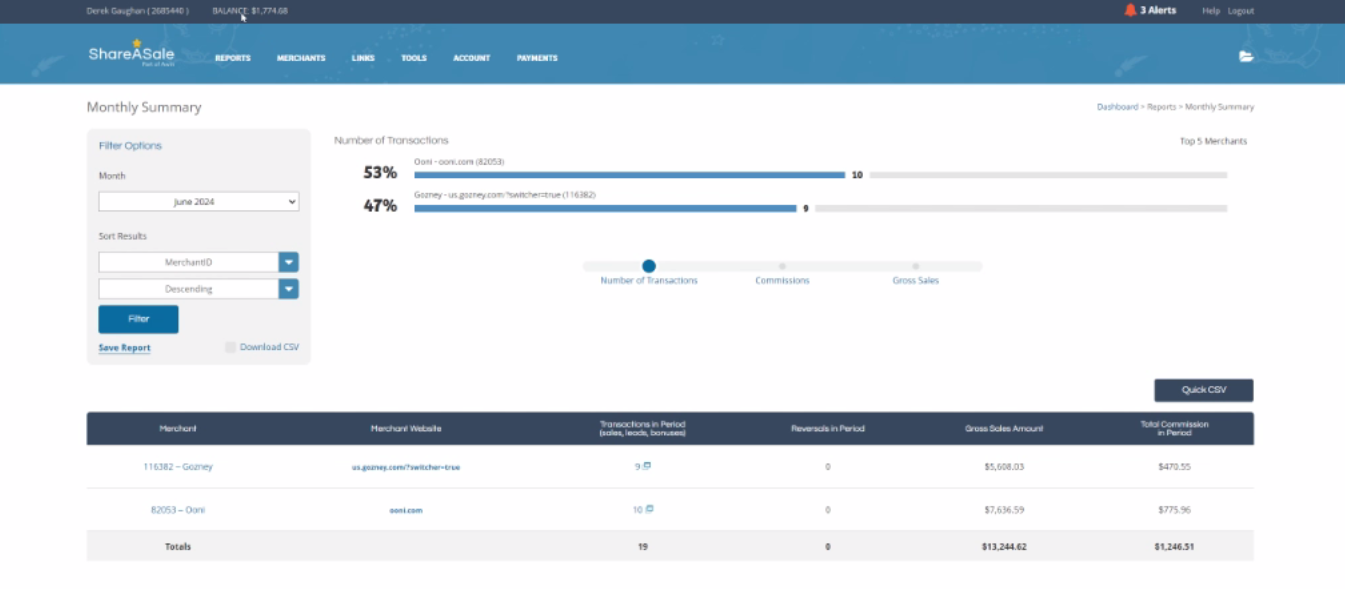The width and height of the screenshot is (1345, 589).
Task: Click the Totals row label
Action: tap(178, 547)
